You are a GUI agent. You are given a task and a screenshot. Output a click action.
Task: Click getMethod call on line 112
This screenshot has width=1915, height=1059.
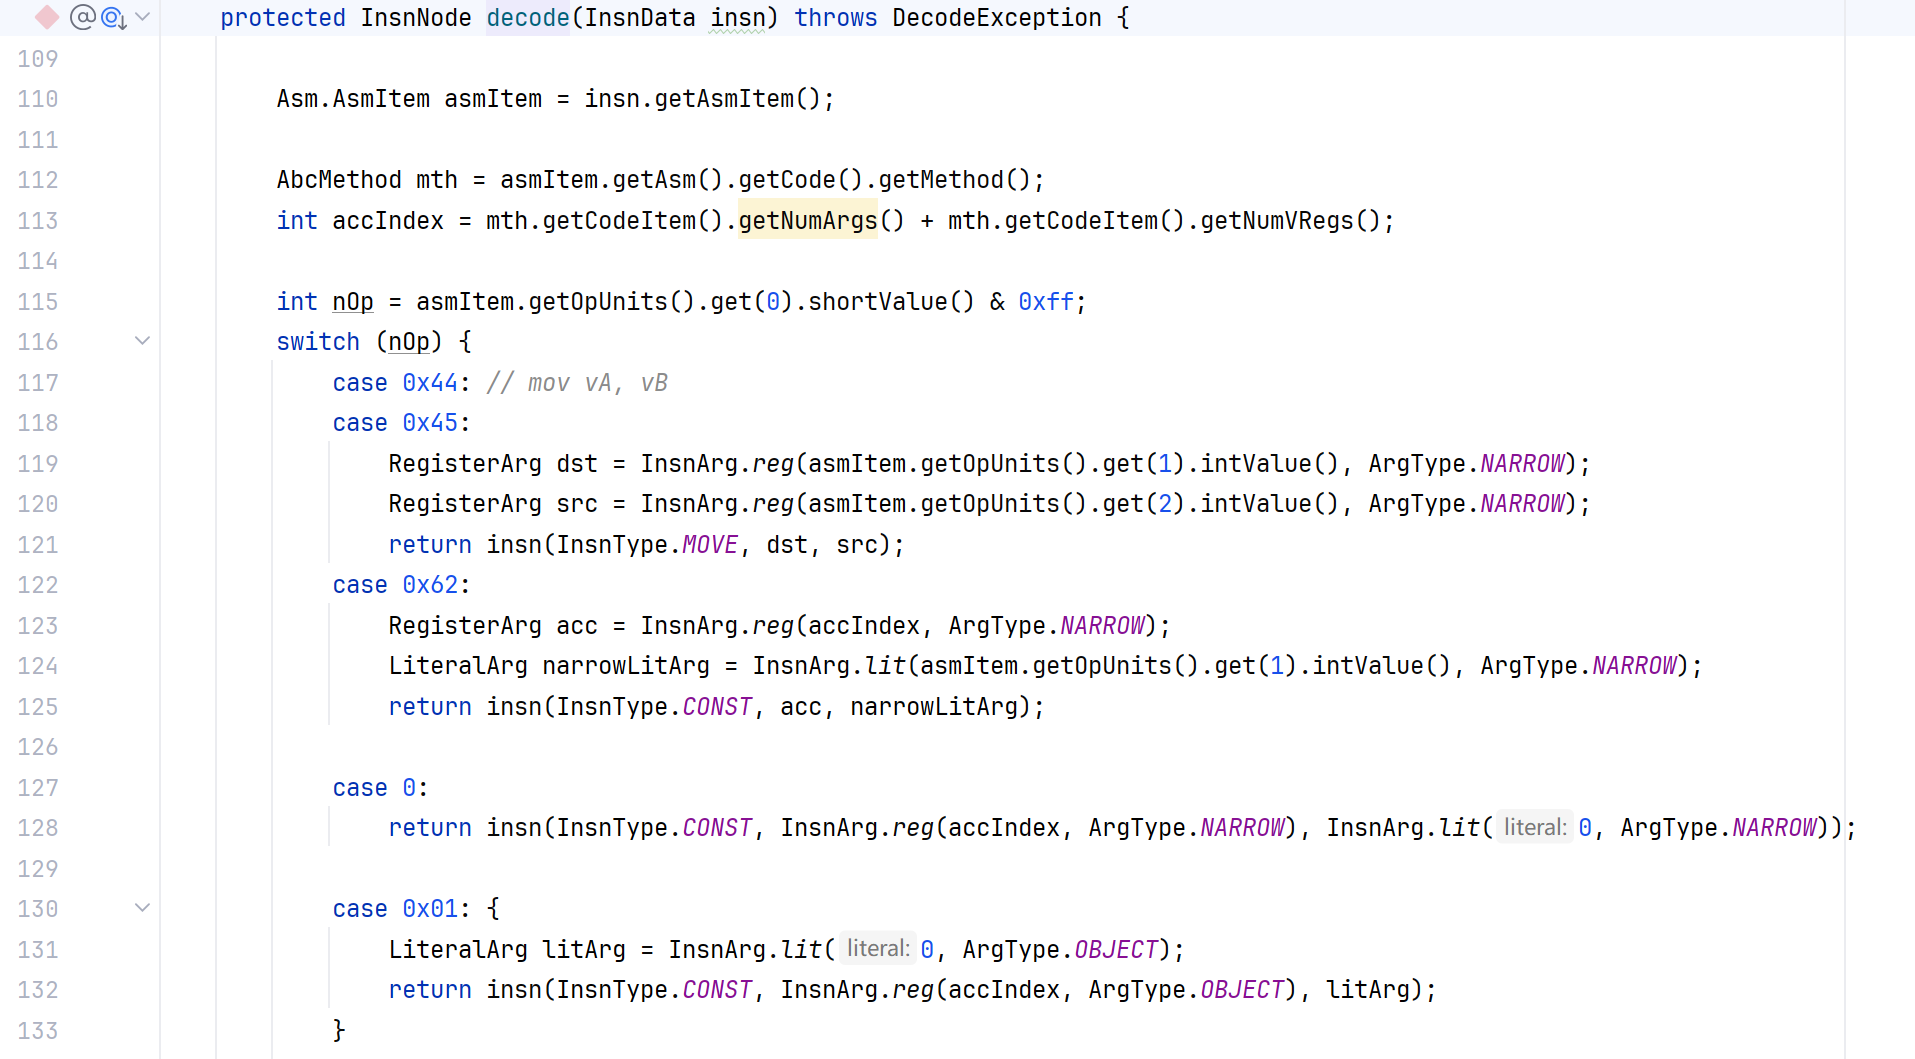(941, 180)
